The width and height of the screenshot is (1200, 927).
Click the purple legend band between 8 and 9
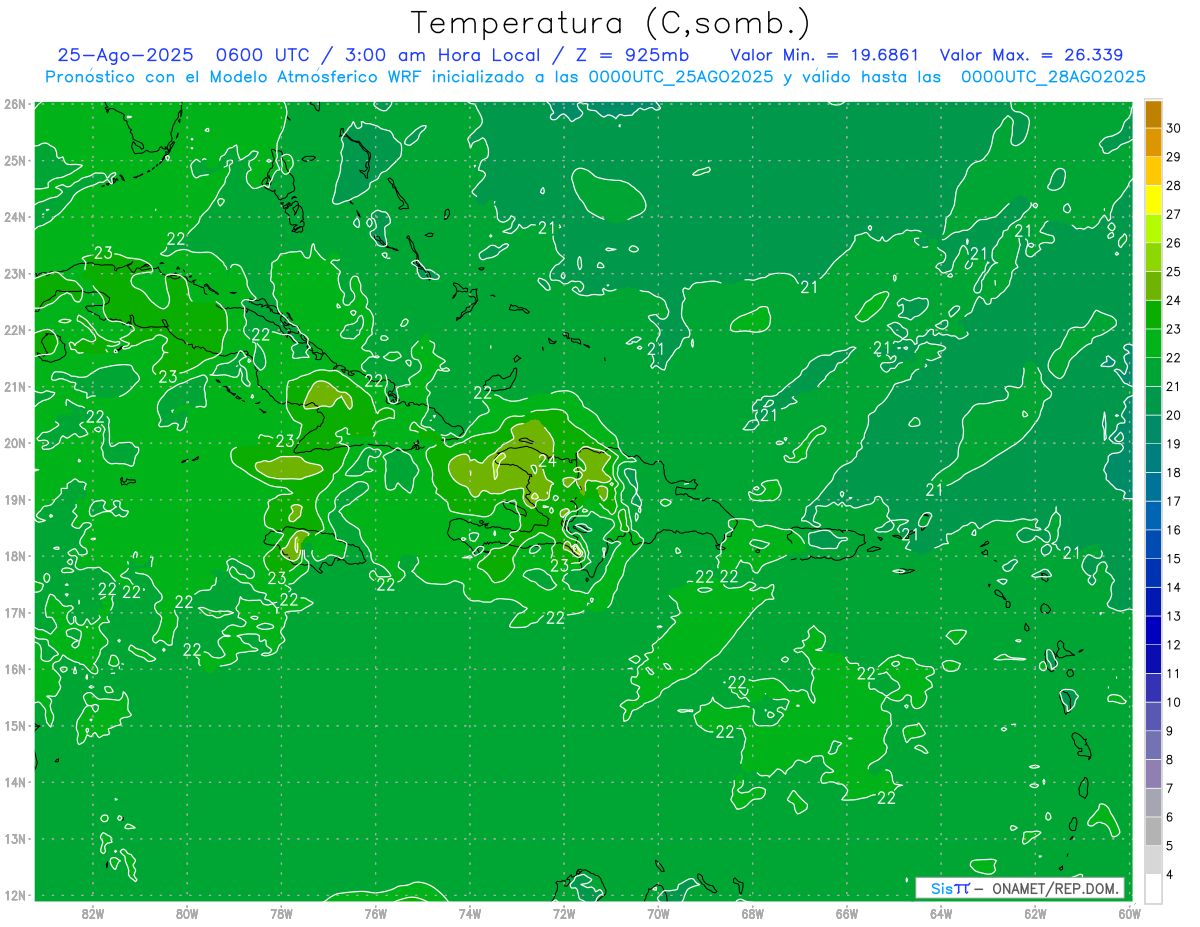1153,745
